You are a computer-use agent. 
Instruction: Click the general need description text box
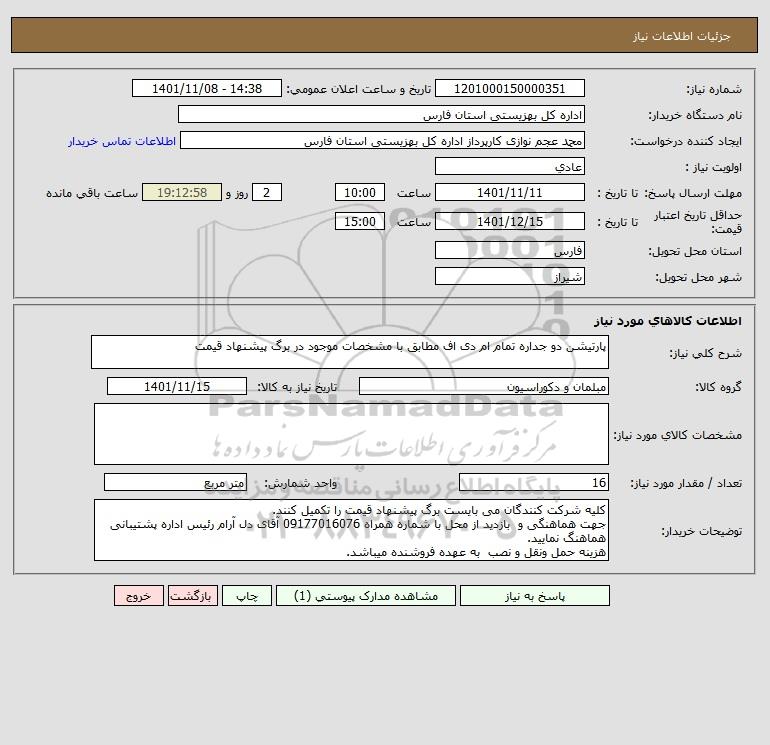coord(350,352)
